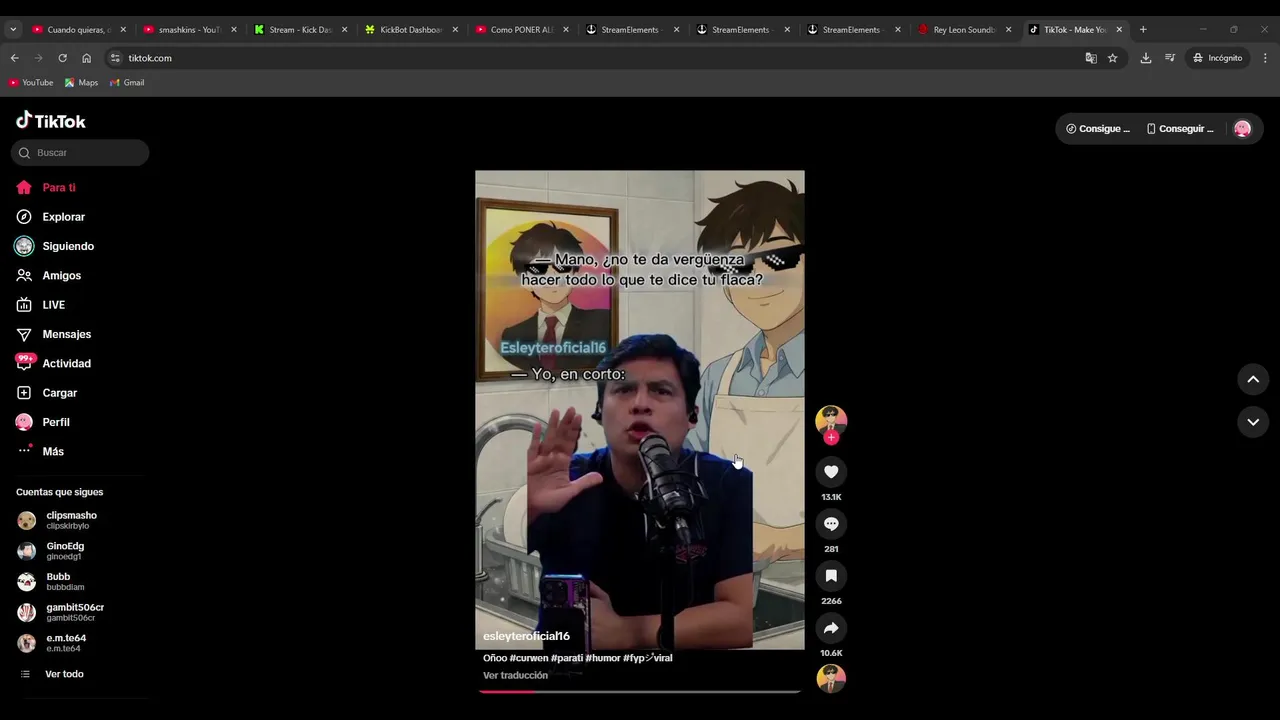Open the tab search dropdown
Screen dimensions: 1280x720
pos(13,30)
